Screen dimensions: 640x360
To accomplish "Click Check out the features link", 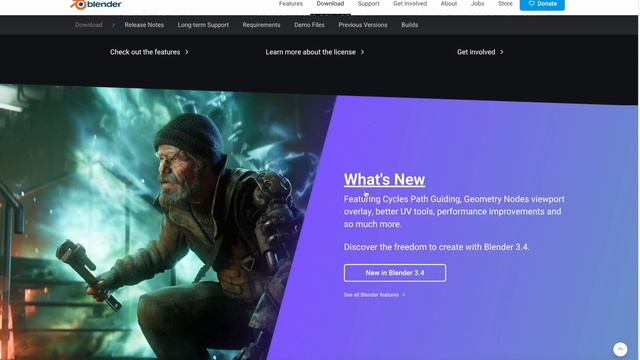I will [x=149, y=52].
